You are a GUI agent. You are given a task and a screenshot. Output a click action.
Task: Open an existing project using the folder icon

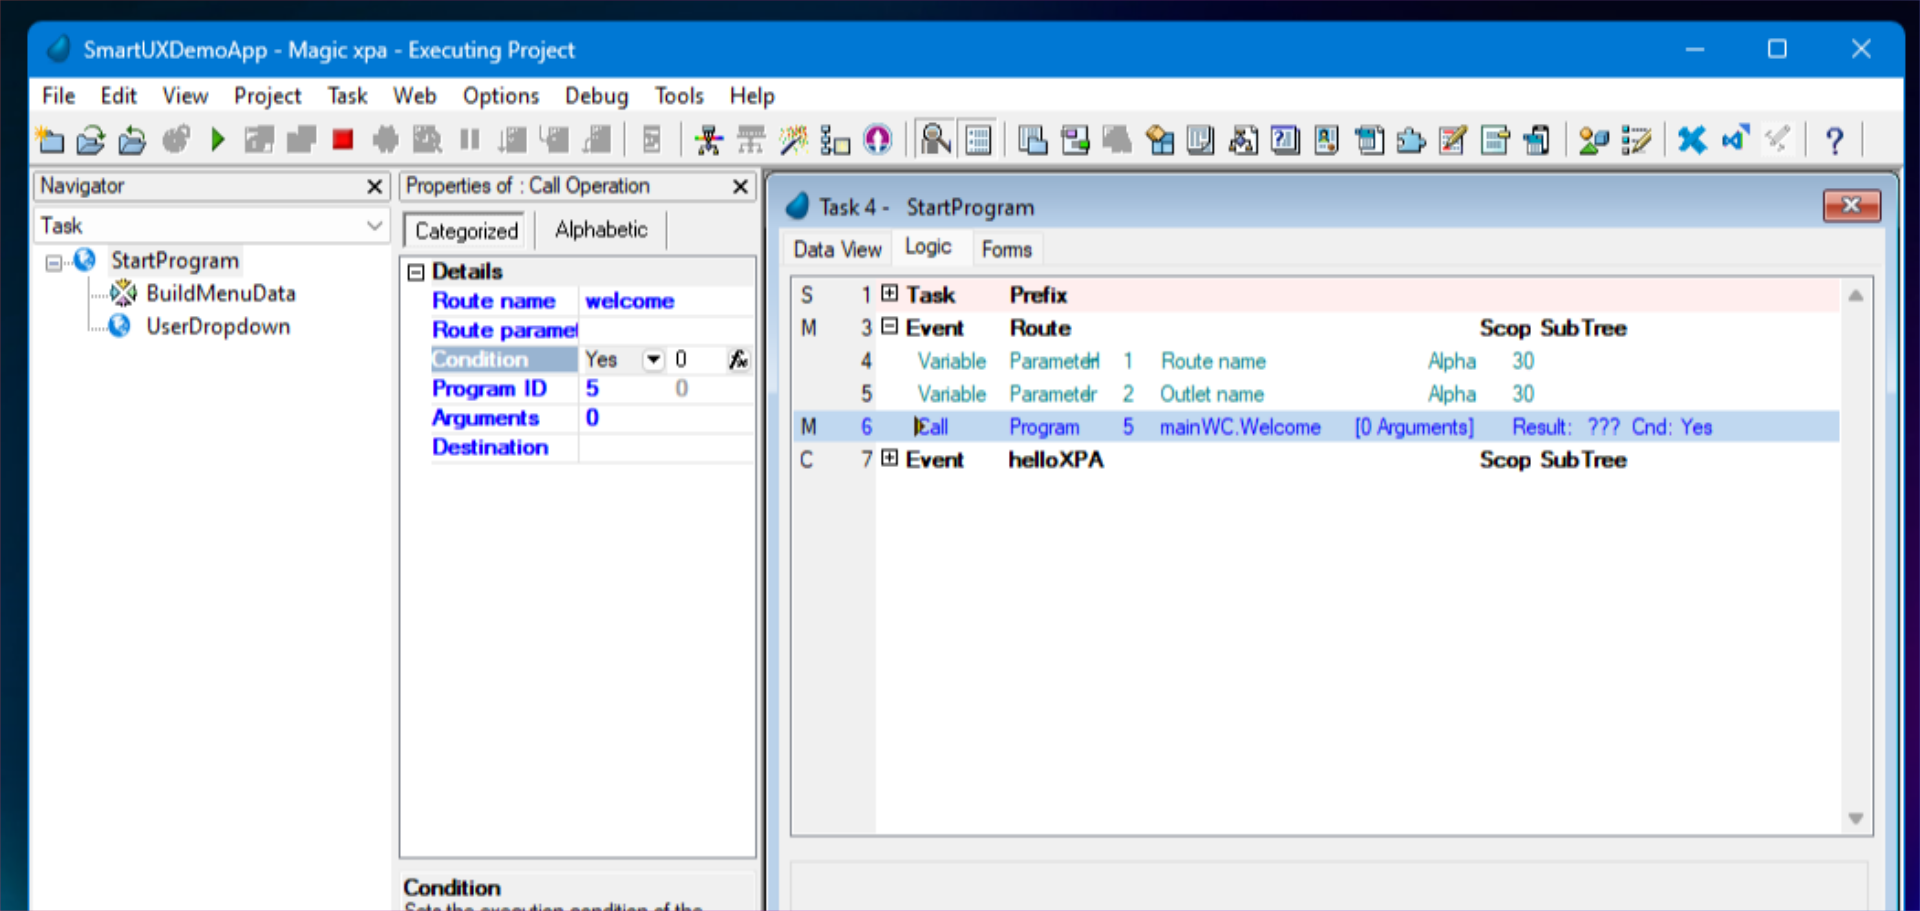click(92, 139)
